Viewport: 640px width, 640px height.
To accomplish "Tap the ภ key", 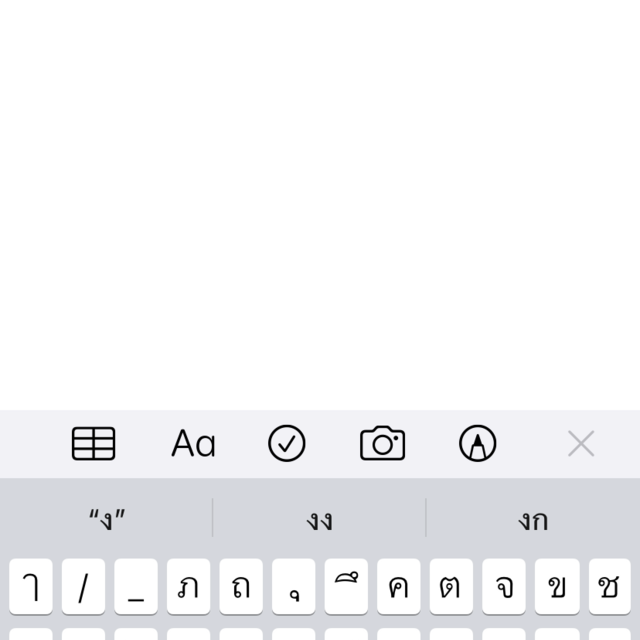I will pyautogui.click(x=189, y=586).
